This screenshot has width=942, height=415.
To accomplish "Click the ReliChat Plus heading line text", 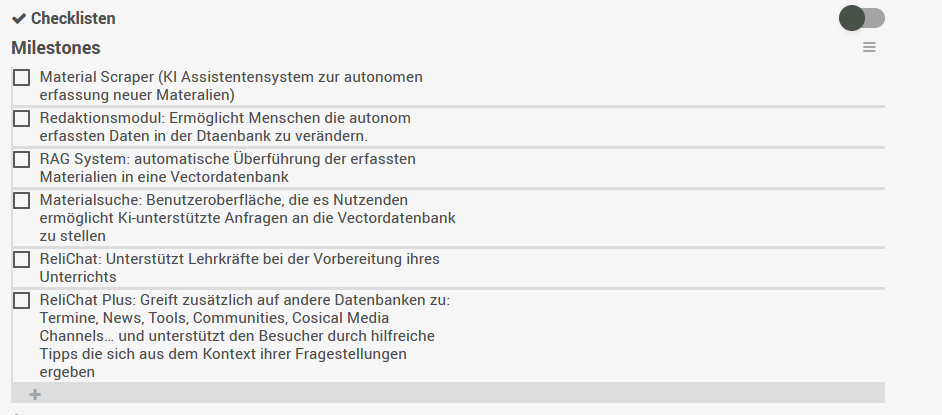I will coord(245,300).
